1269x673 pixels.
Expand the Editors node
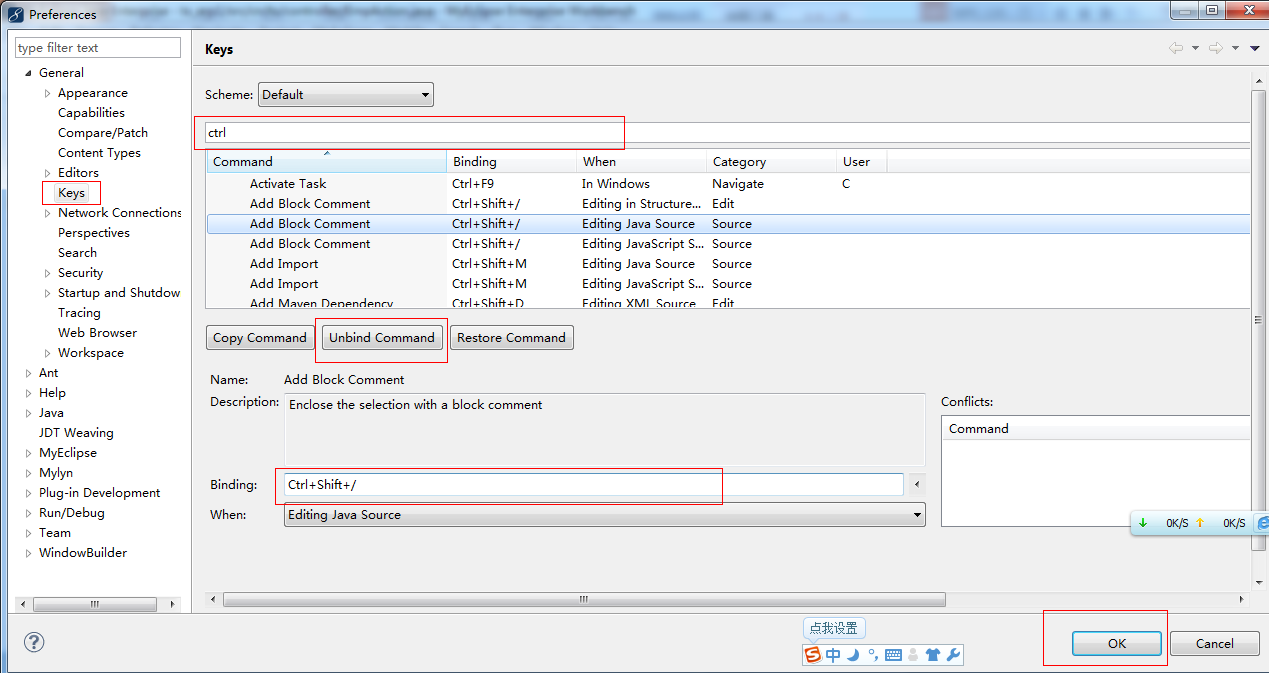47,173
